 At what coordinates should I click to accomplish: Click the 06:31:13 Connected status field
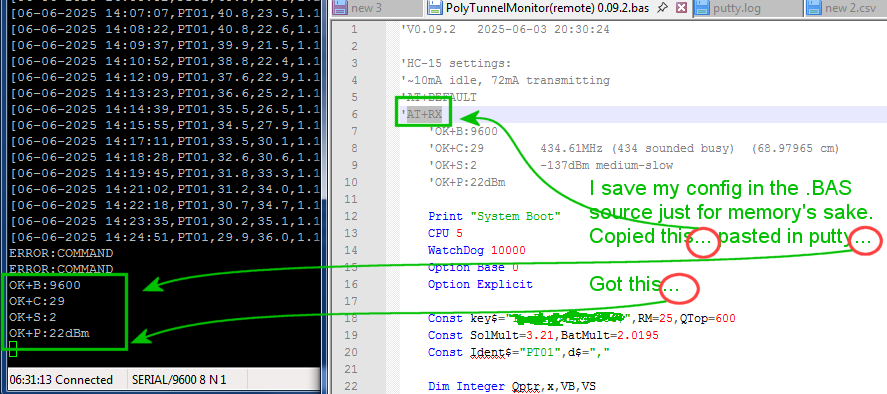(61, 380)
